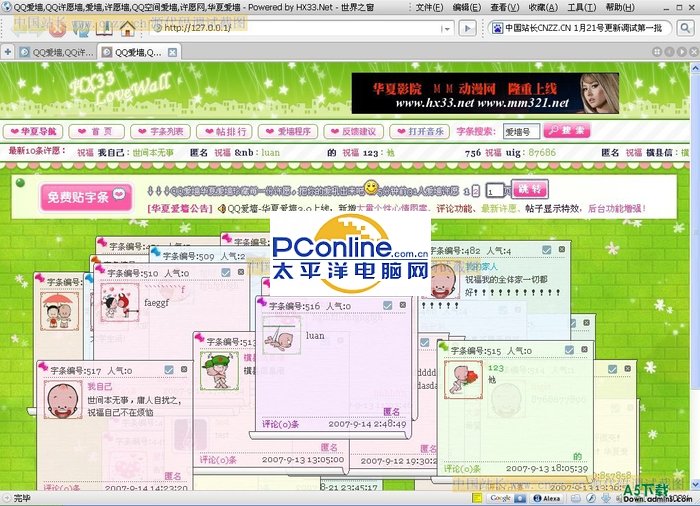
Task: Click the smiley face icon in the announcement bar
Action: [x=371, y=188]
